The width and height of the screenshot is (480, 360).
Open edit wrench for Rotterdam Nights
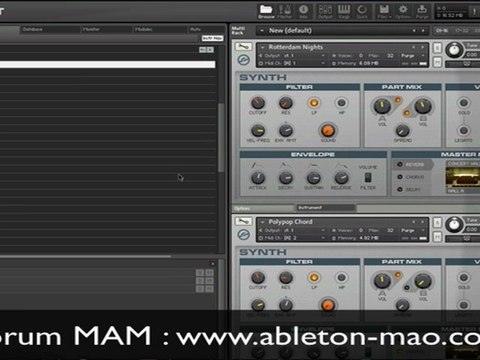point(243,47)
